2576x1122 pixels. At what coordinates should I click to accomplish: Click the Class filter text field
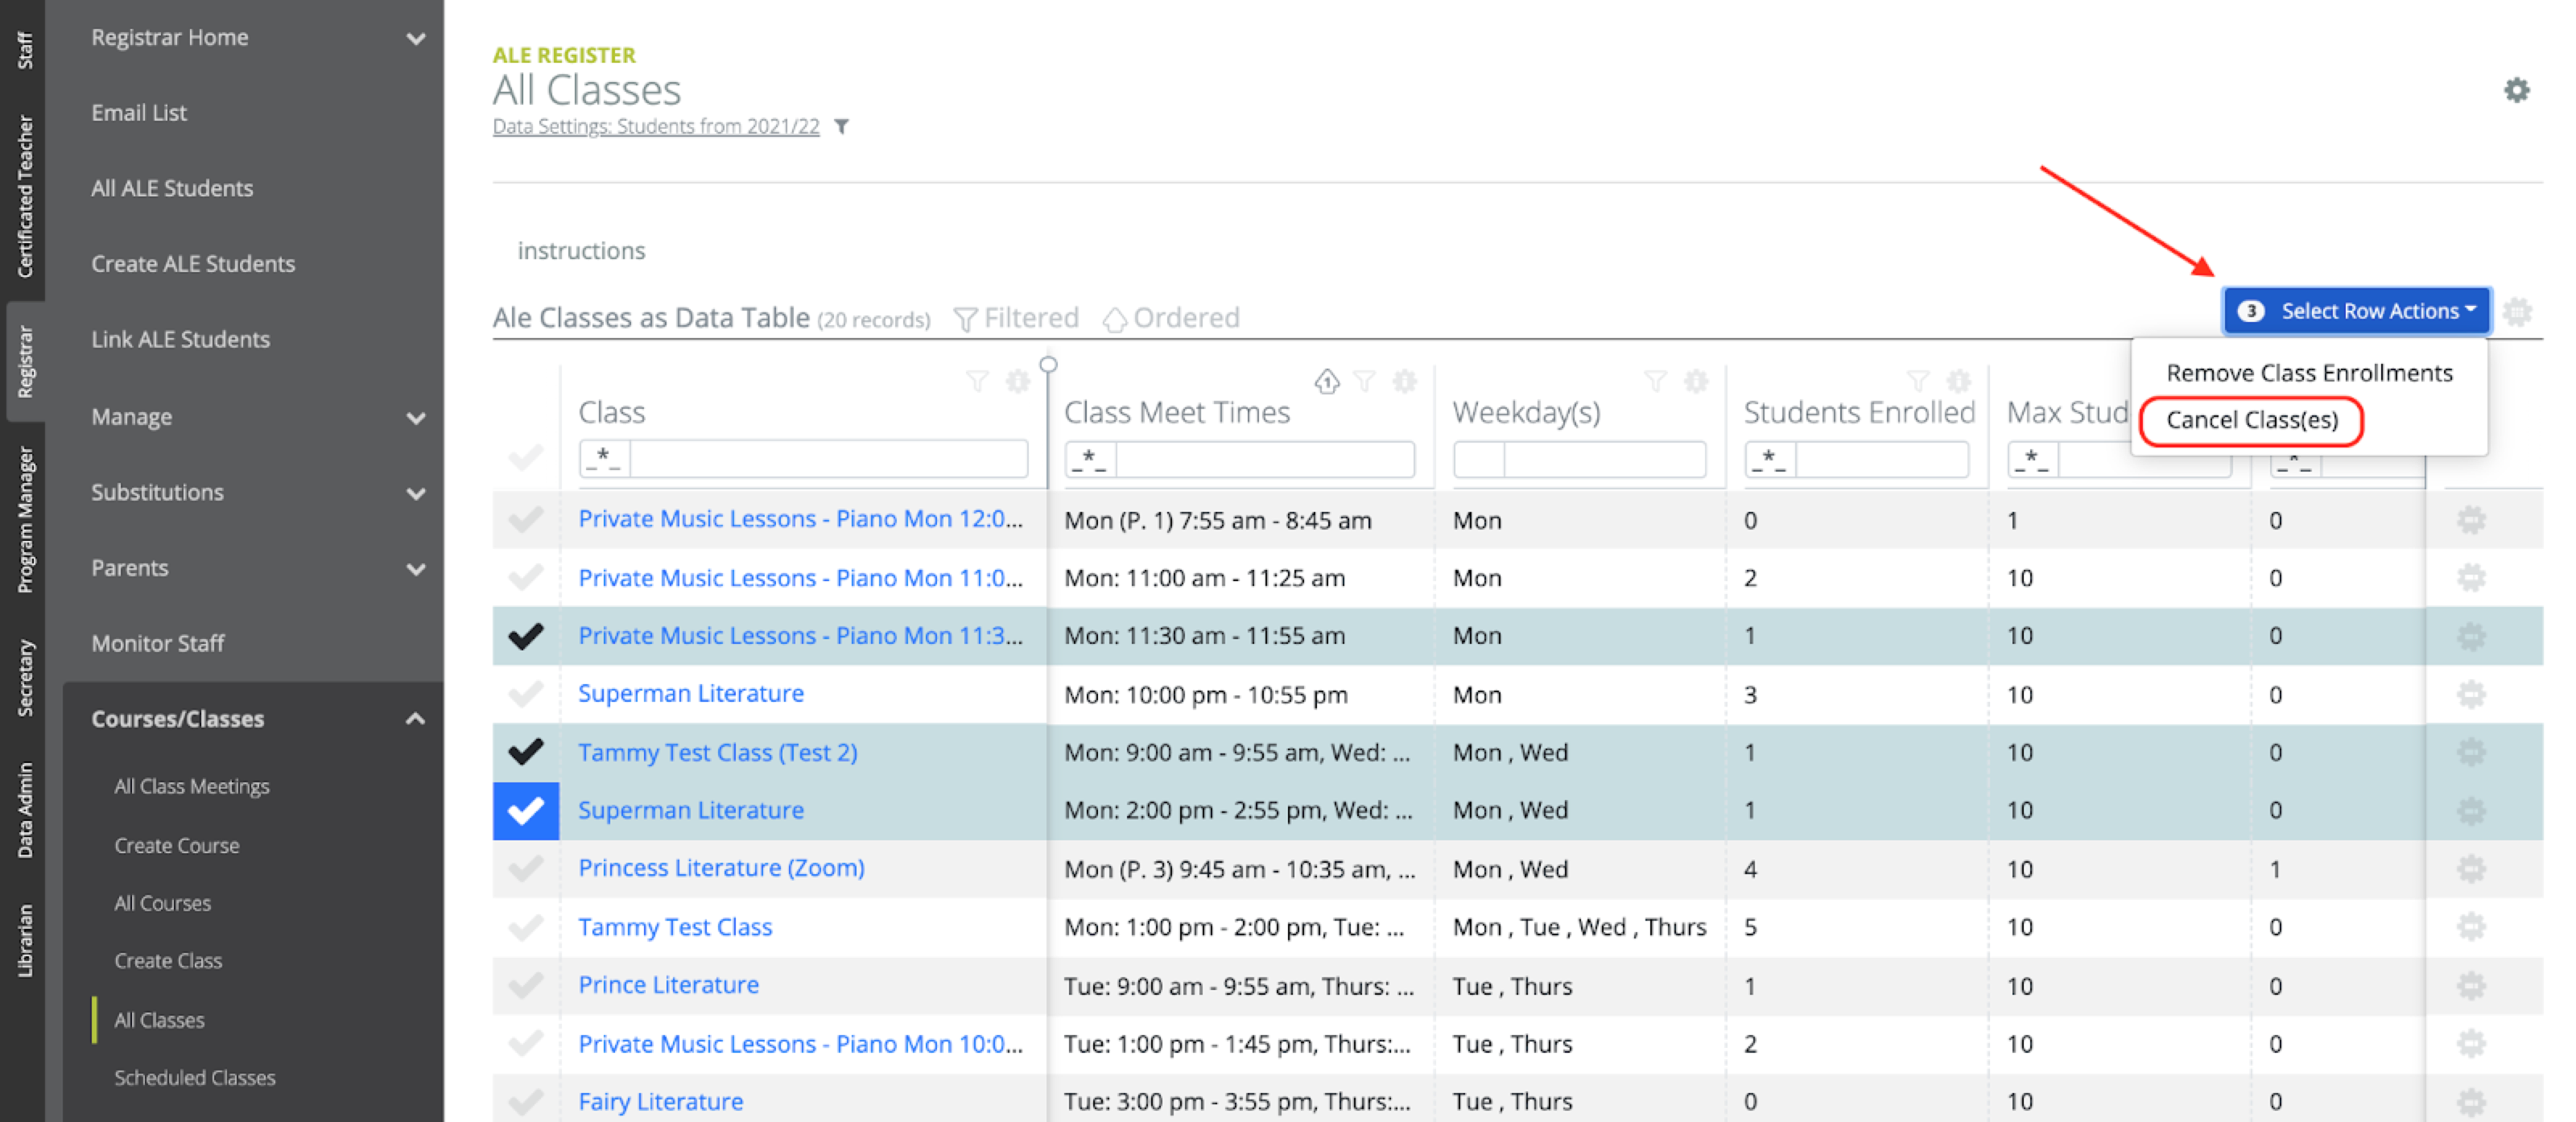(829, 459)
